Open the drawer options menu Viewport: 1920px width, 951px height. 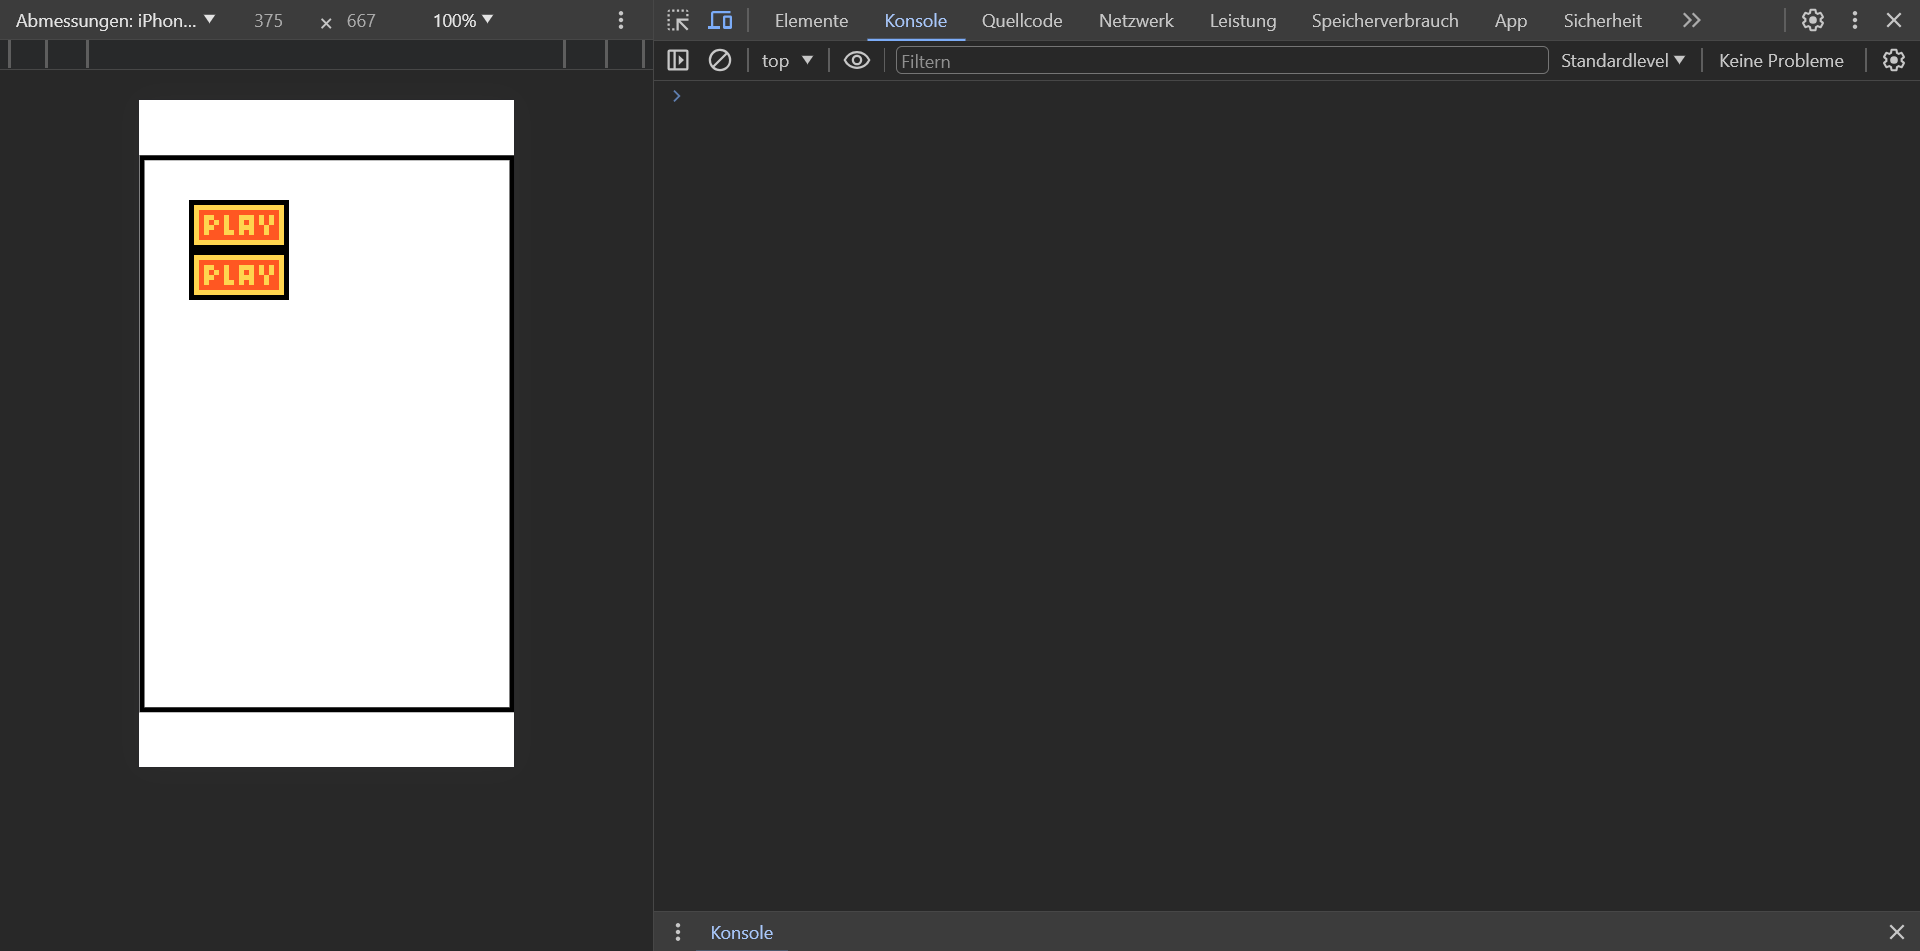679,932
